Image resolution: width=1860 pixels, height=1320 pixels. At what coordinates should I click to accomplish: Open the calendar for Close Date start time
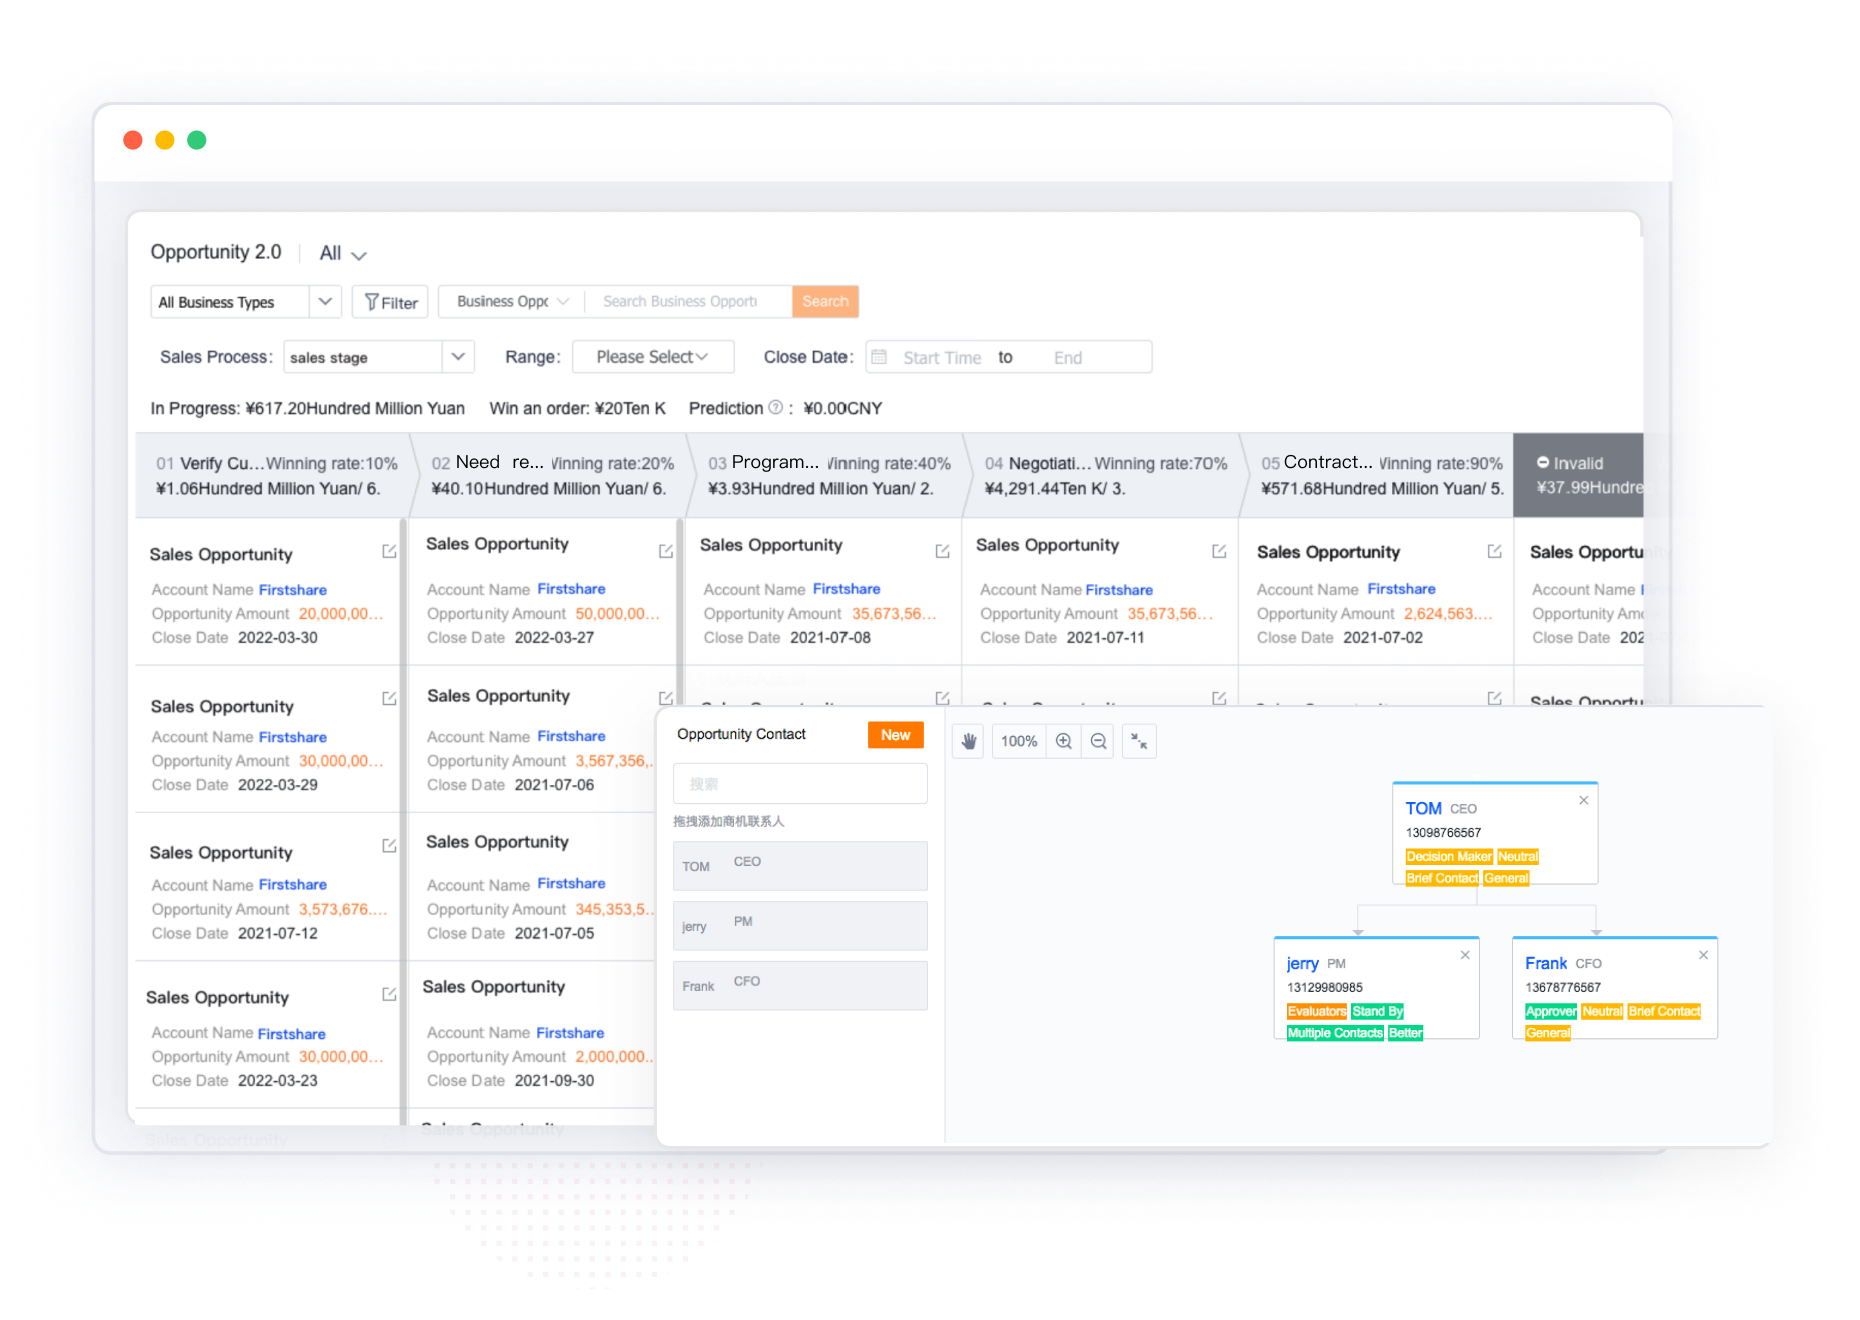(879, 356)
